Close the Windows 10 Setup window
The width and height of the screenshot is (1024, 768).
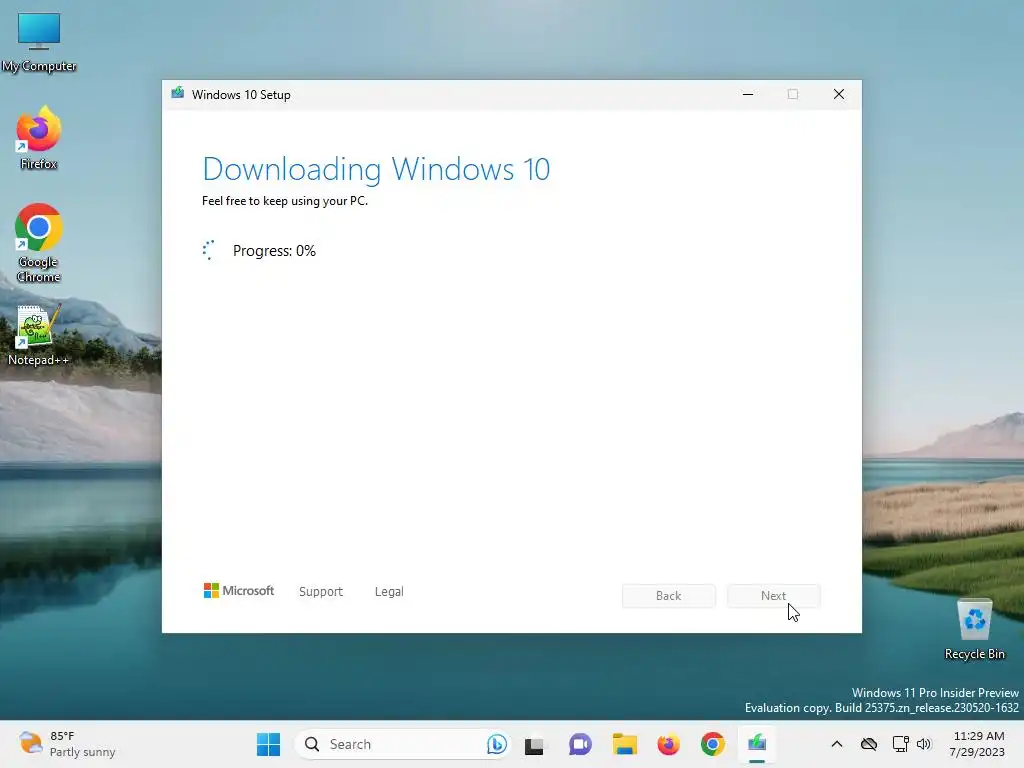pos(839,94)
